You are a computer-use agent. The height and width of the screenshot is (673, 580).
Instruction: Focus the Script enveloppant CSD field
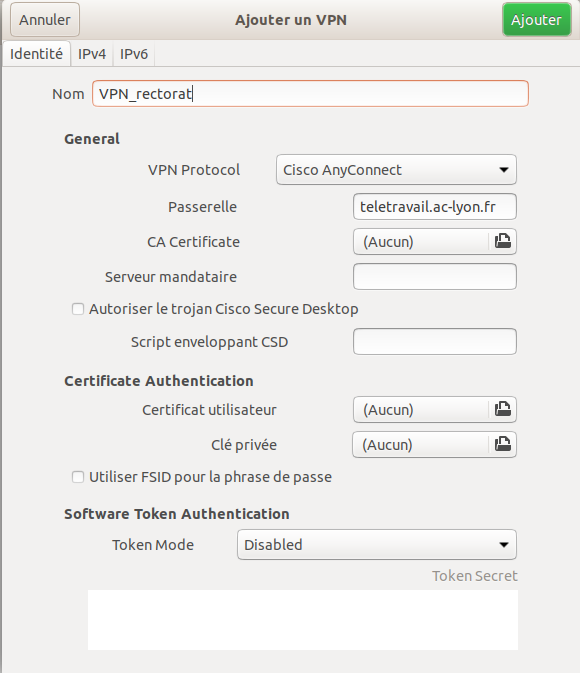click(434, 342)
